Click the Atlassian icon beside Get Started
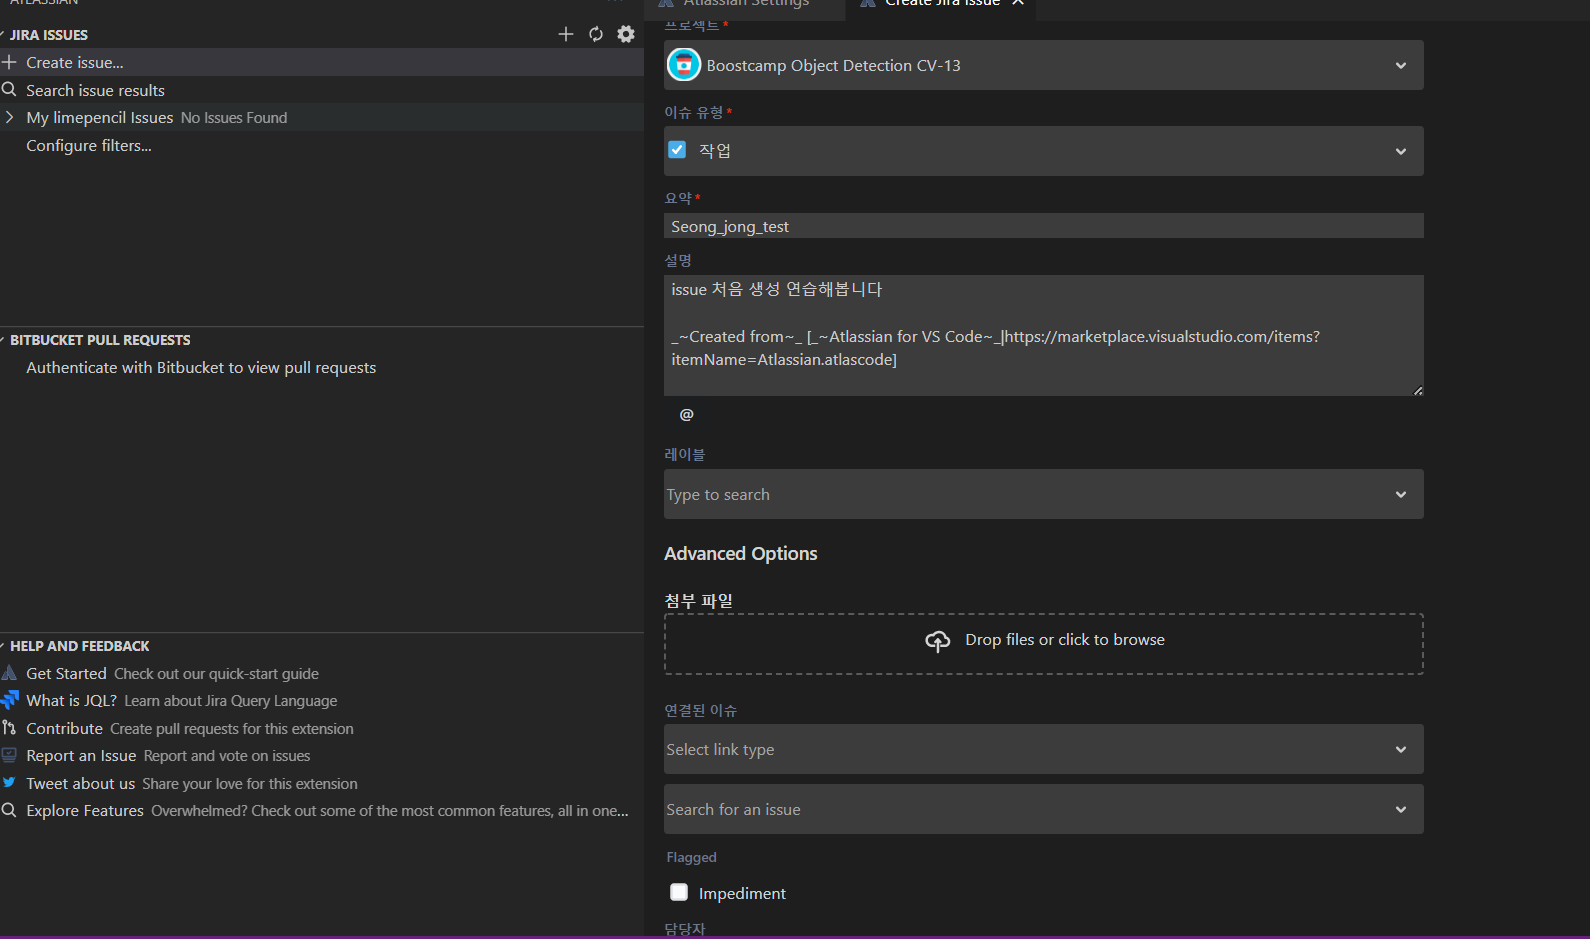This screenshot has width=1590, height=939. pos(9,673)
